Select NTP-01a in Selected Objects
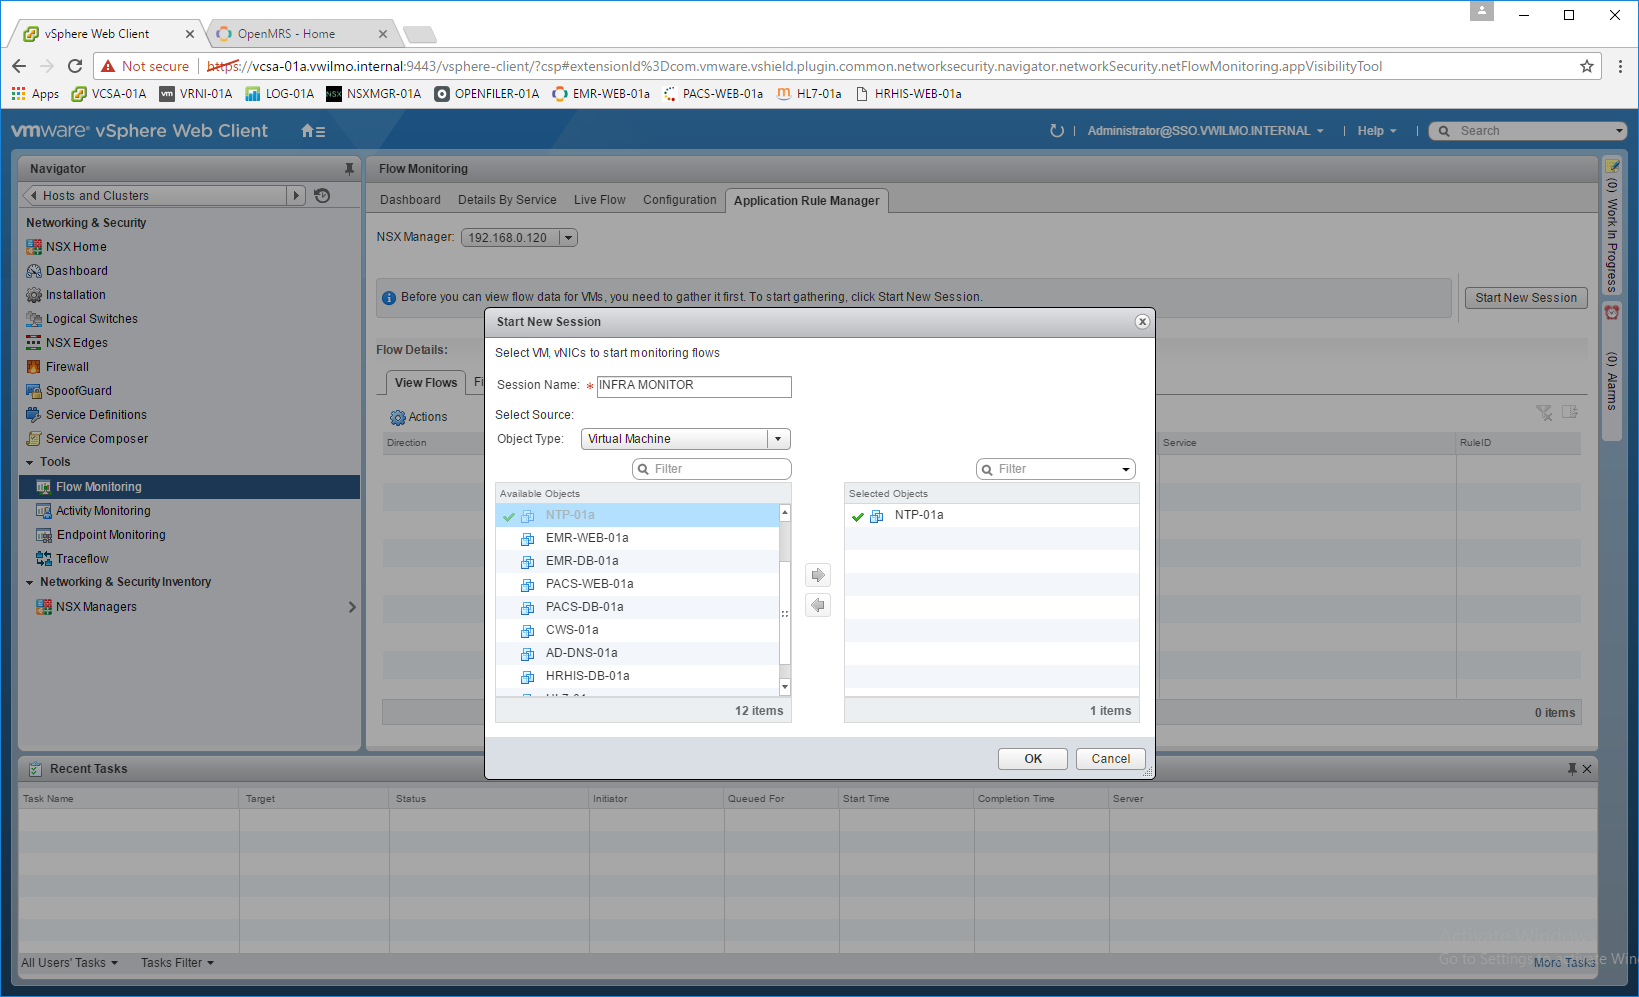Screen dimensions: 1639x997 tap(992, 515)
